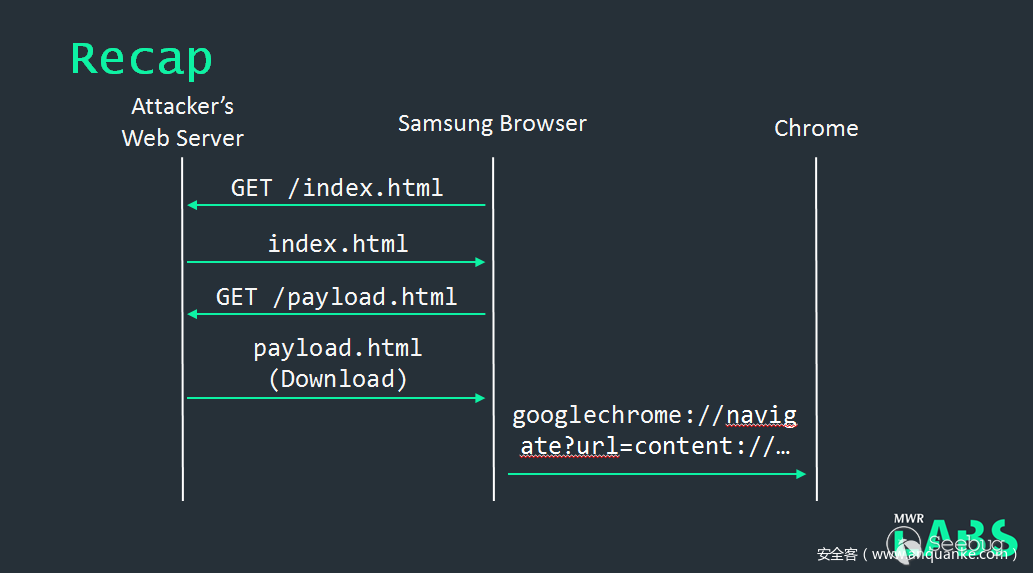Click the 'Recap' slide title

click(142, 60)
